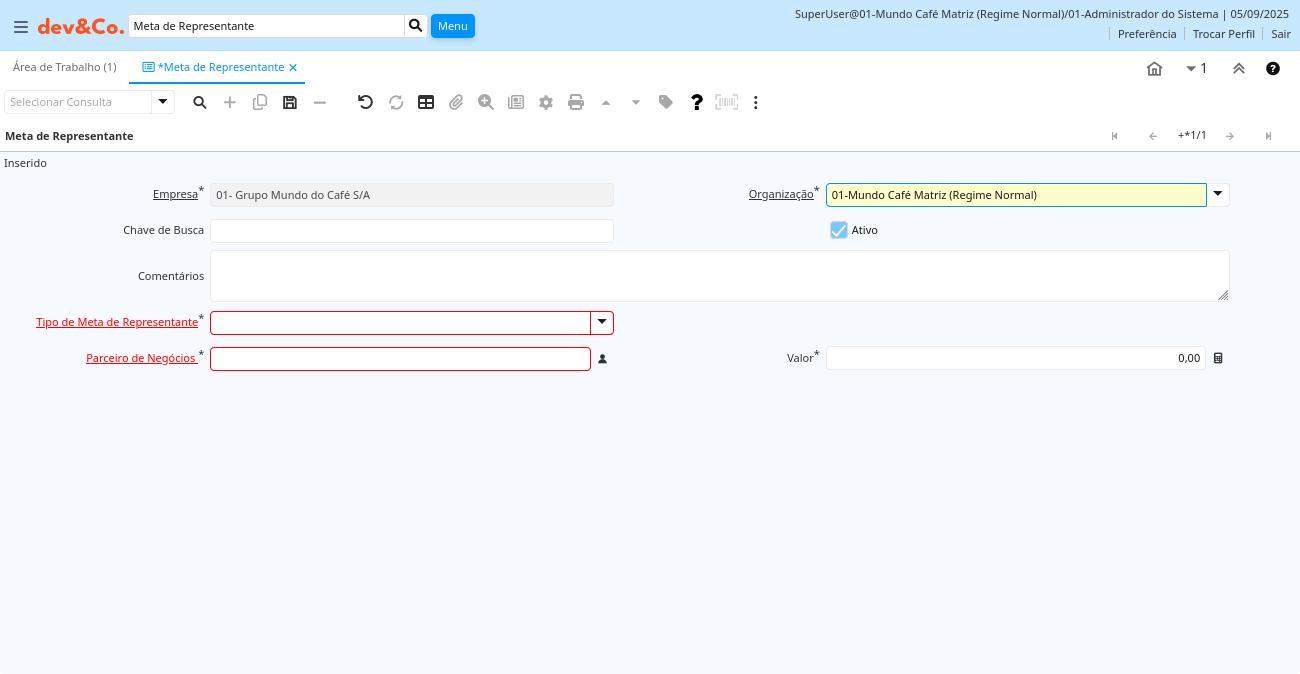Click the hamburger menu icon beside logo
The width and height of the screenshot is (1300, 674).
coord(20,26)
